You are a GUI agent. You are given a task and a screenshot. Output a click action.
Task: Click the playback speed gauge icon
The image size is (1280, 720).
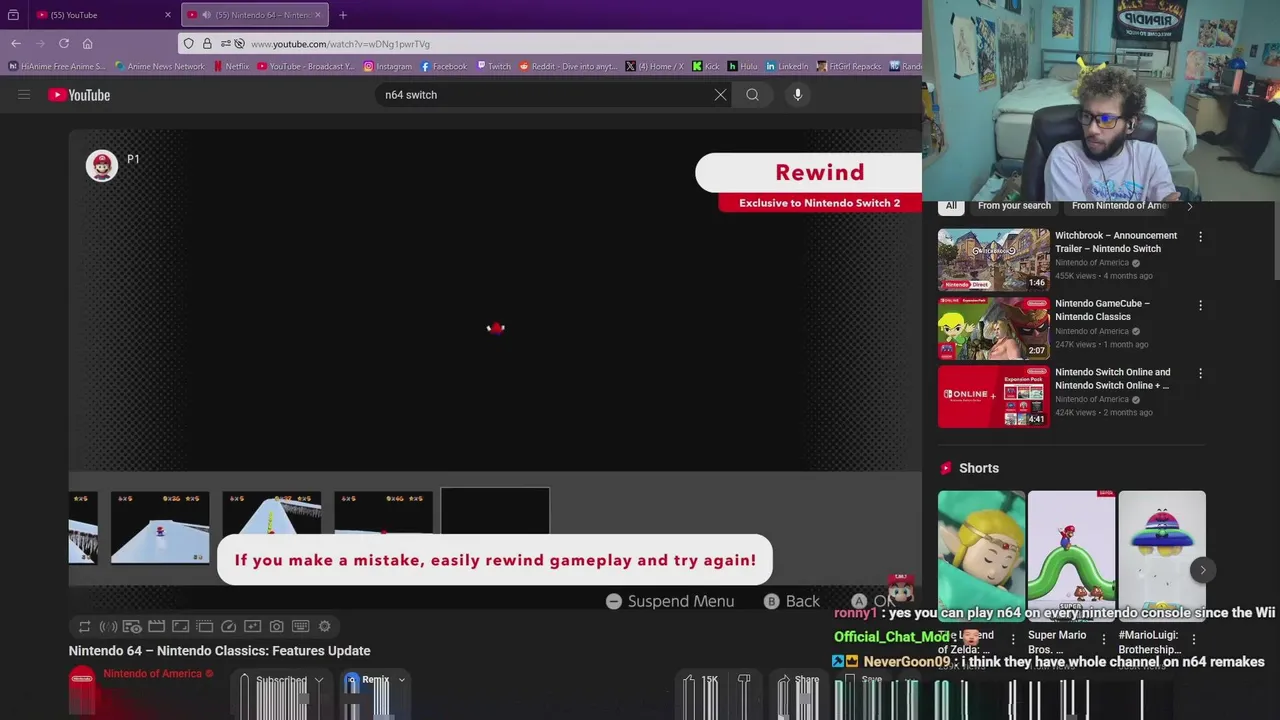click(228, 626)
